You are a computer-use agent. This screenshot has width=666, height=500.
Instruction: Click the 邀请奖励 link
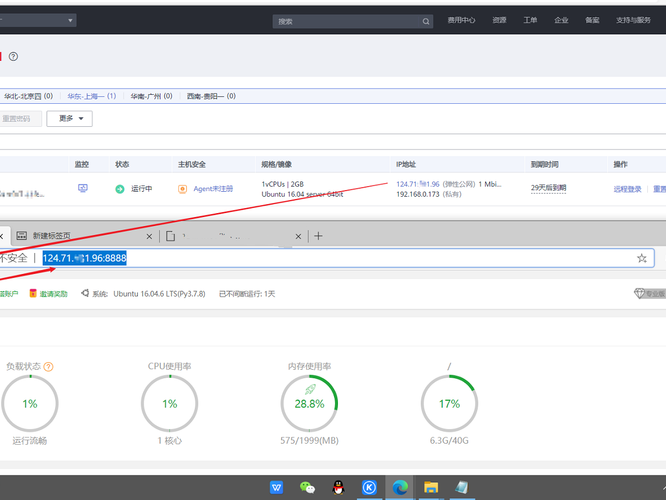(x=54, y=294)
